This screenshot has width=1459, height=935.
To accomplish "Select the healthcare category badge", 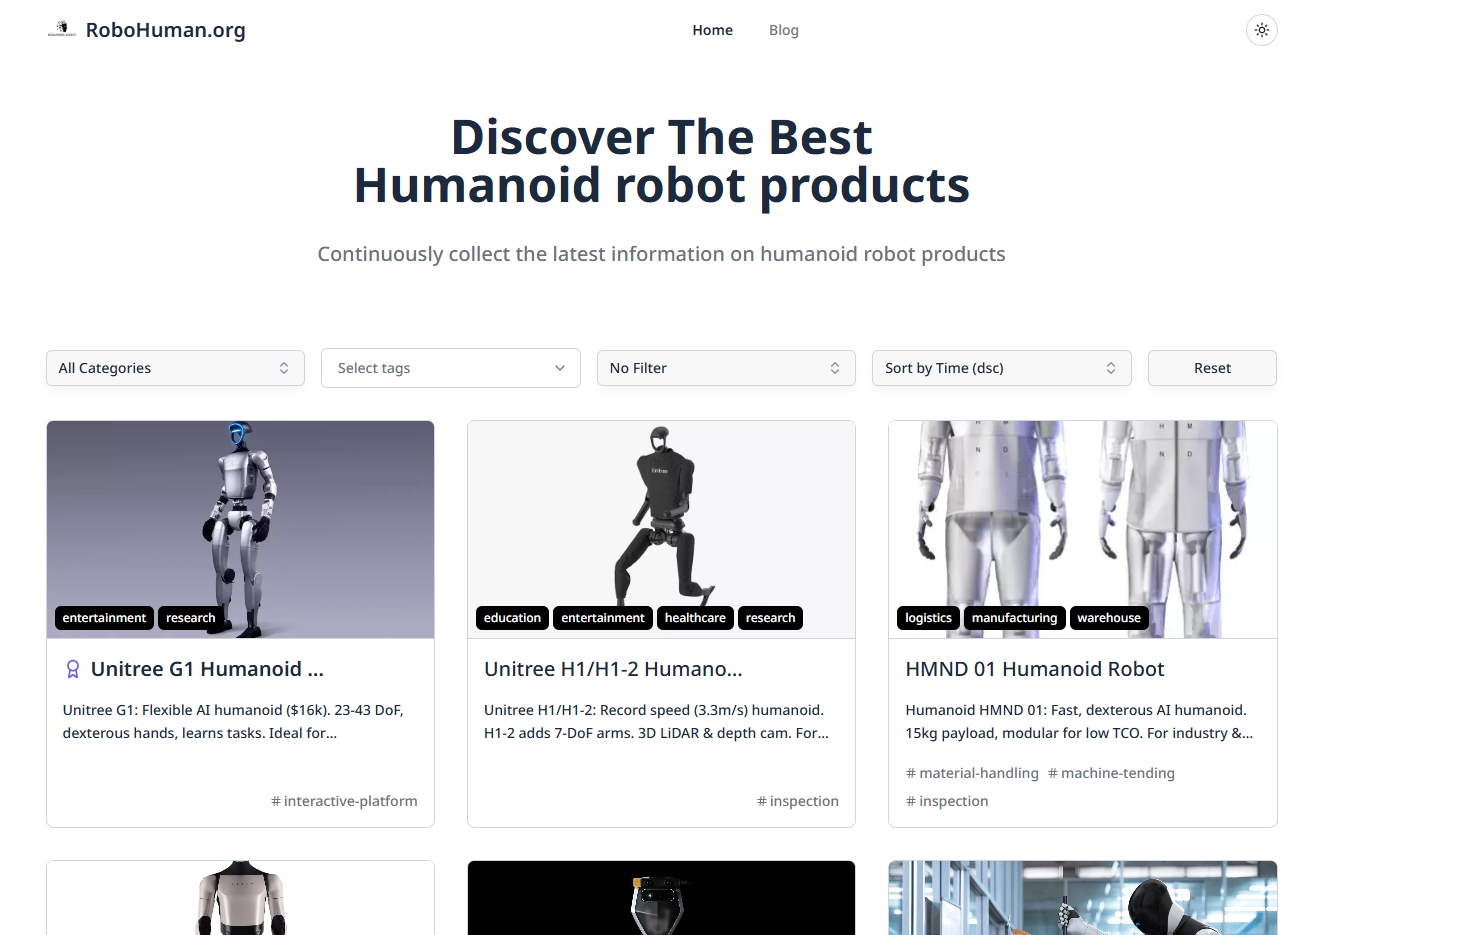I will [x=695, y=618].
